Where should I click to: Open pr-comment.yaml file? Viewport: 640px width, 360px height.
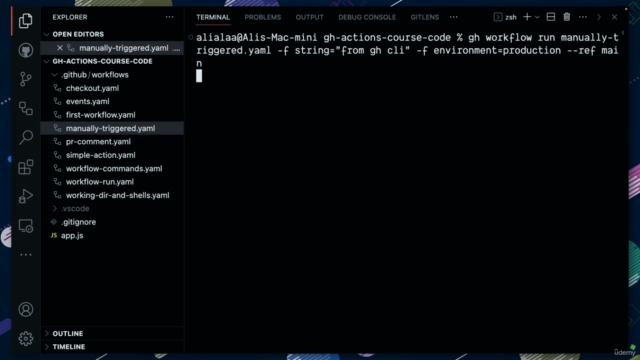(x=98, y=142)
